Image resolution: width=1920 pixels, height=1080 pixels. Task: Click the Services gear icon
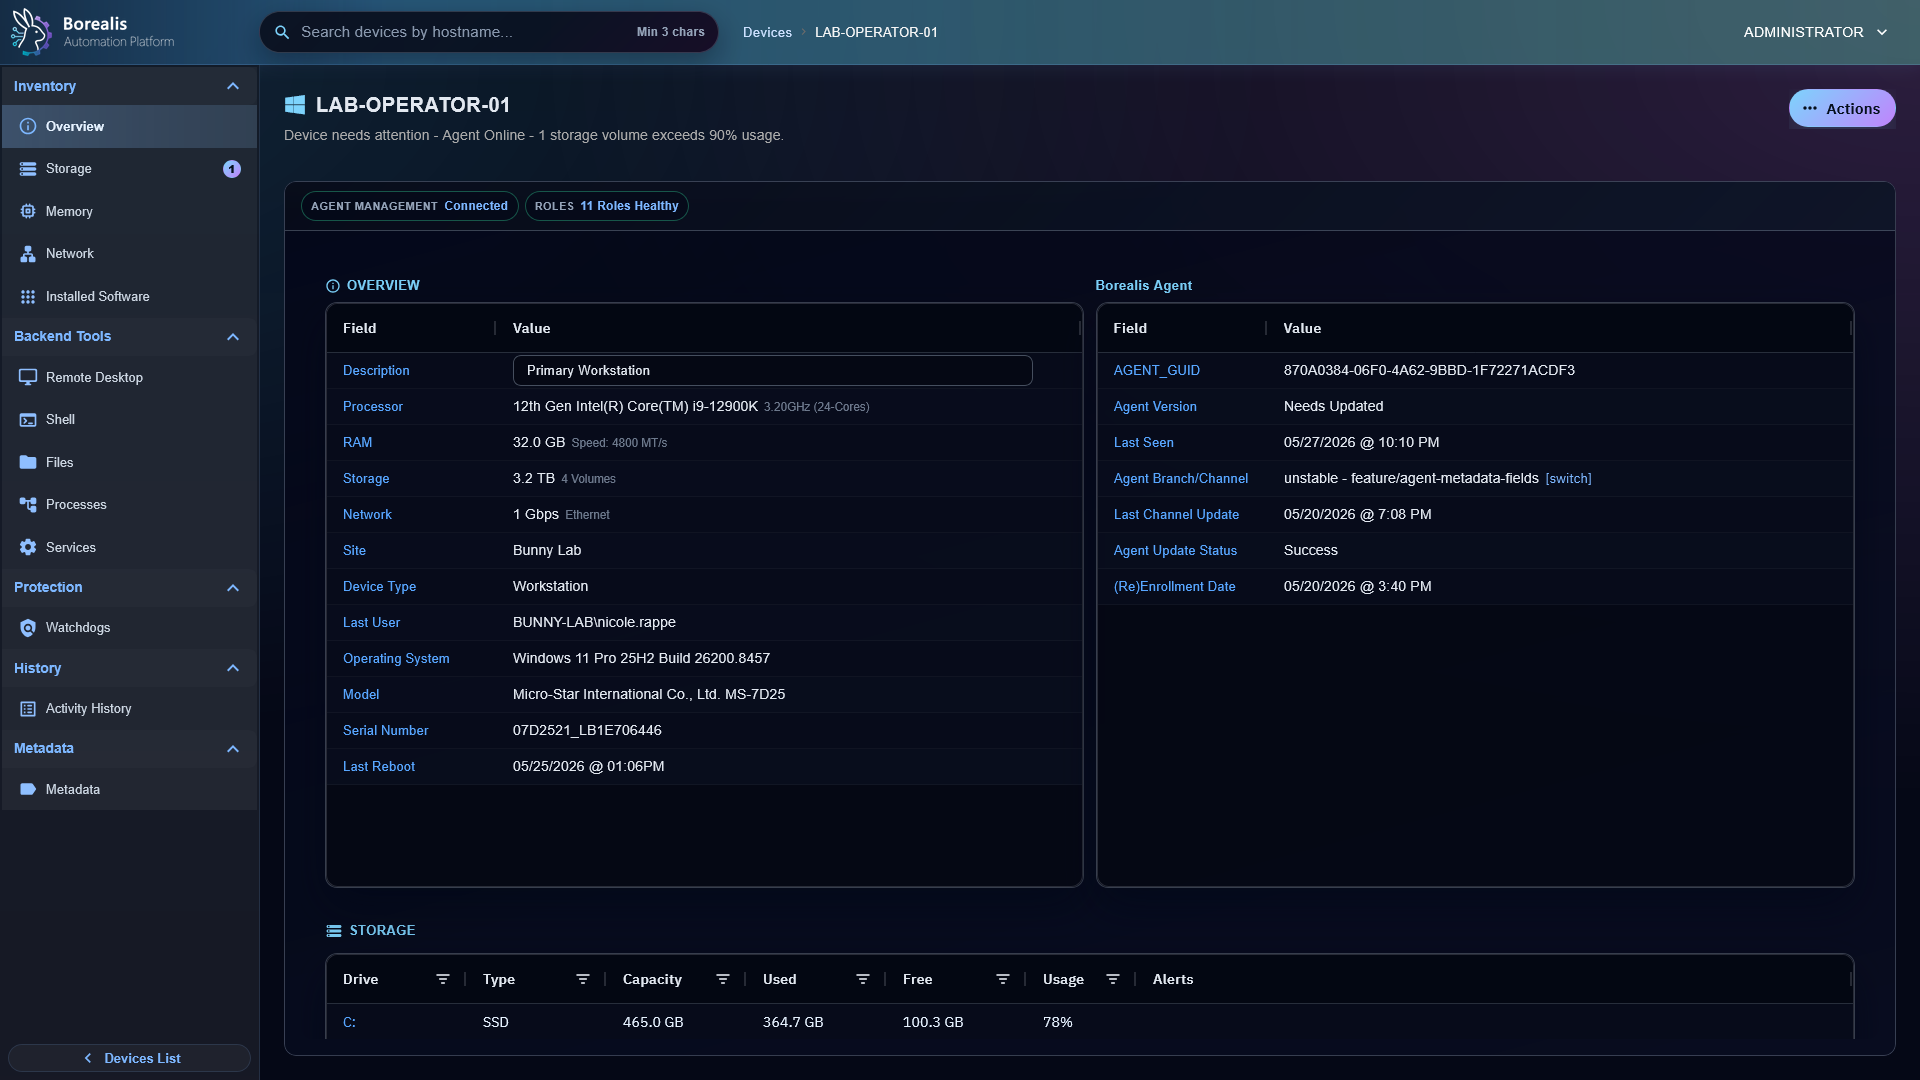pyautogui.click(x=28, y=548)
